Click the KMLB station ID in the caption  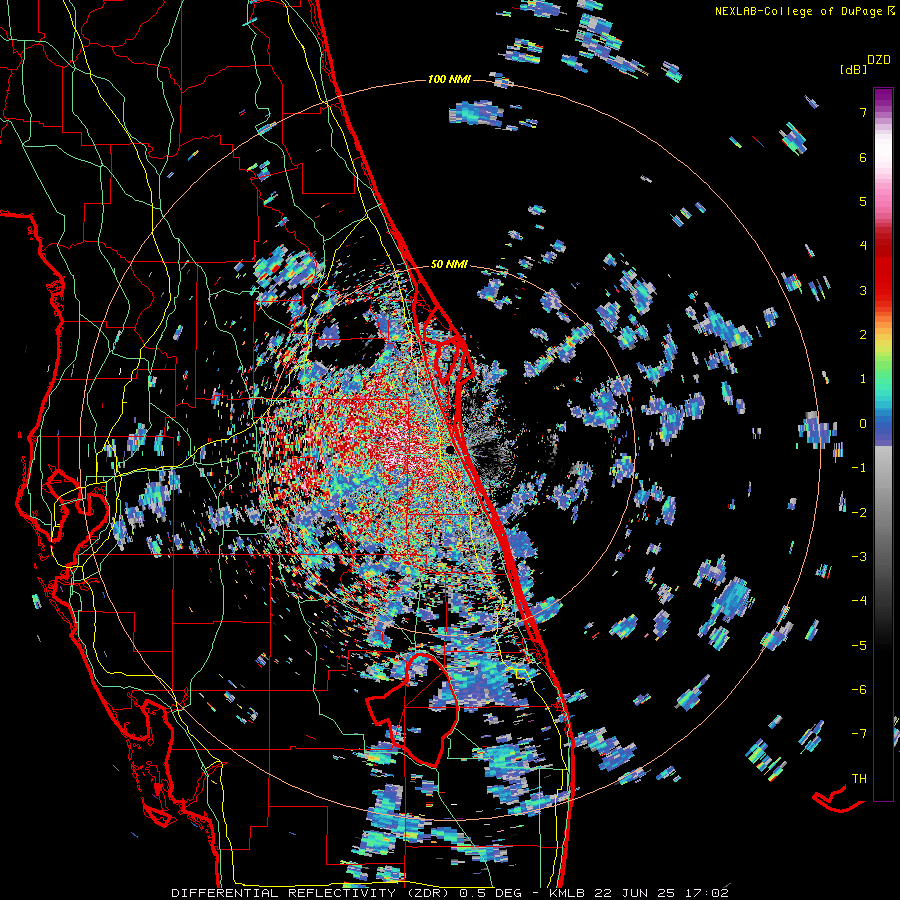point(567,893)
